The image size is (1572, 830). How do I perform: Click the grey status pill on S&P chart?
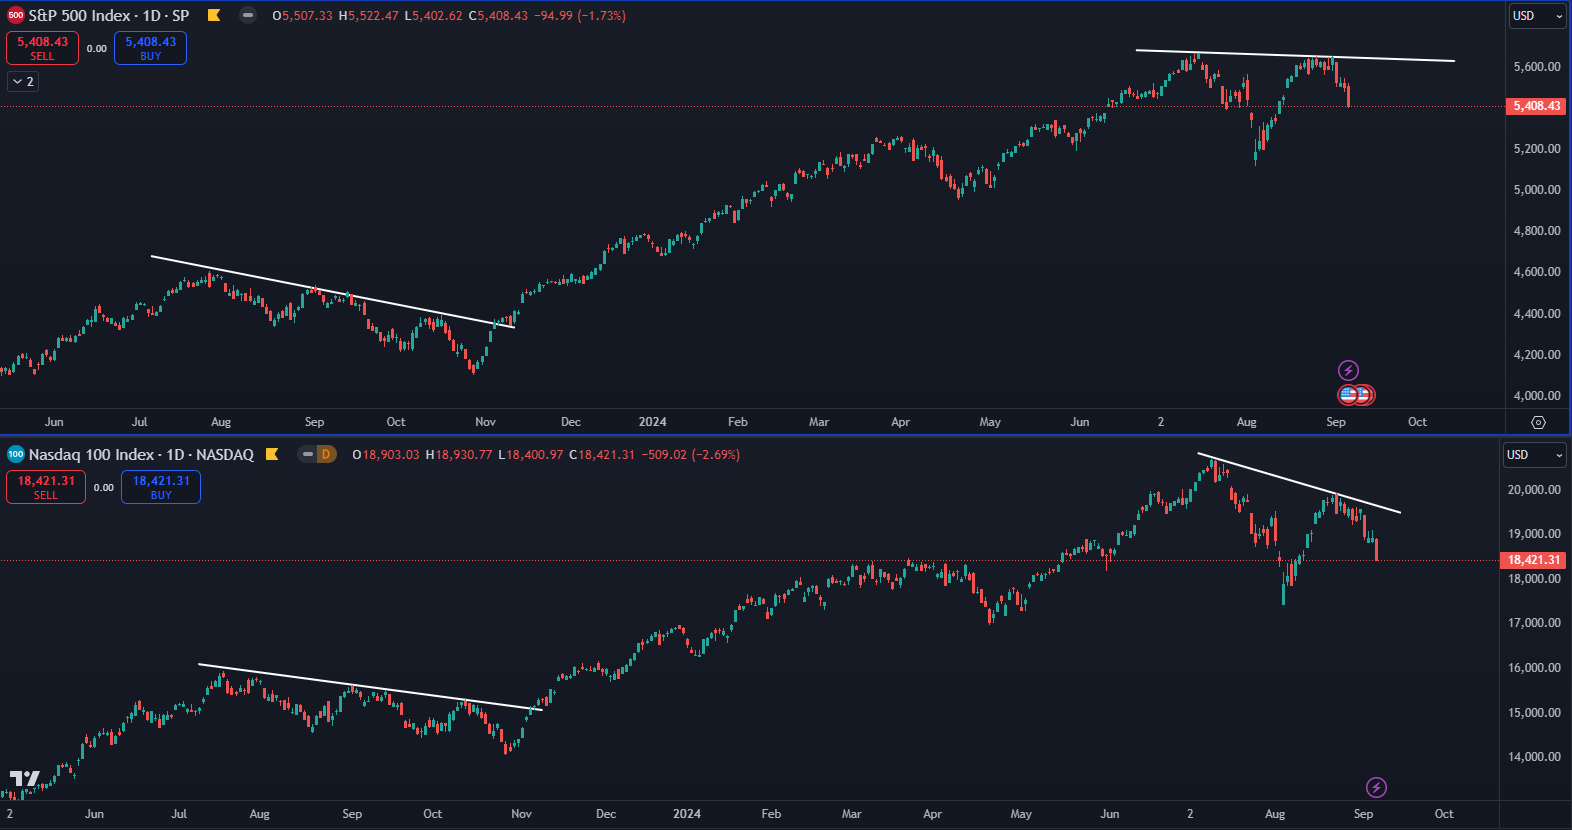(248, 15)
